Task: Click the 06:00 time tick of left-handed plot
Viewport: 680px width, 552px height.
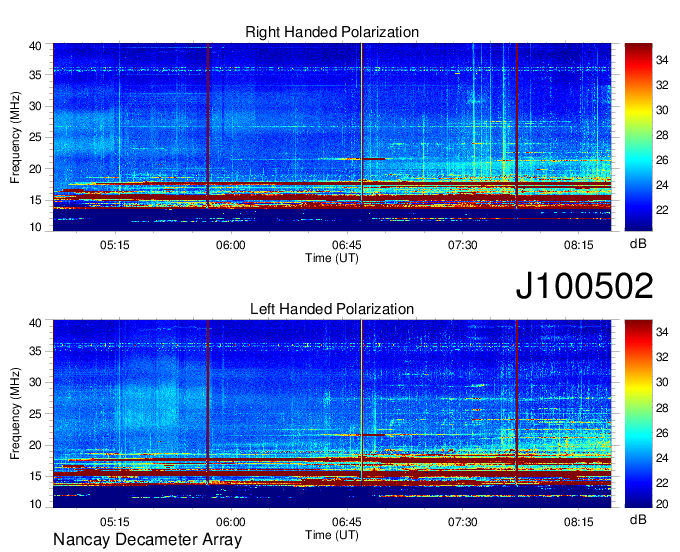Action: 231,522
